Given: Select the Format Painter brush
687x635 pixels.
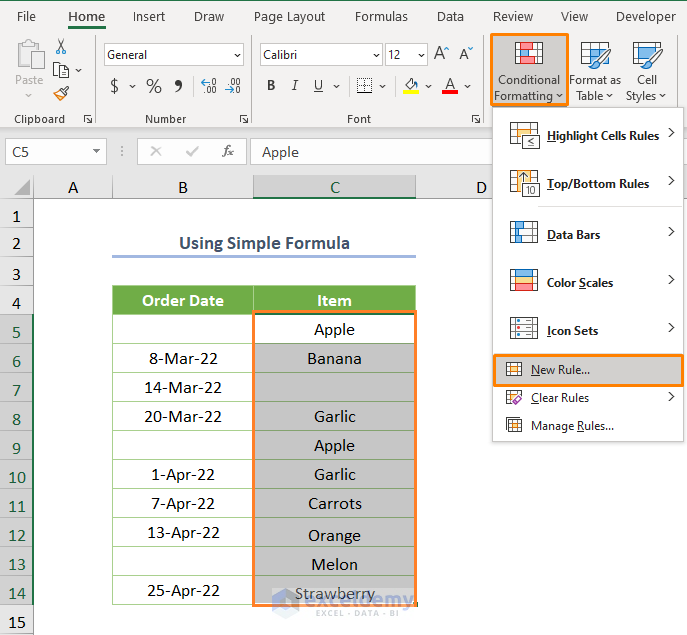Looking at the screenshot, I should tap(61, 93).
